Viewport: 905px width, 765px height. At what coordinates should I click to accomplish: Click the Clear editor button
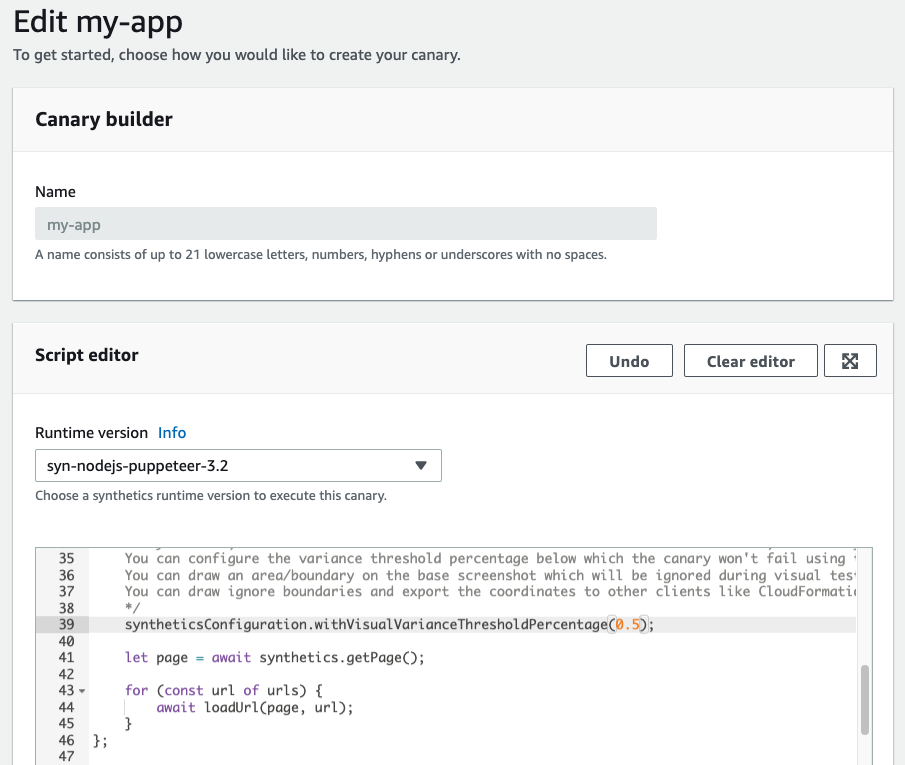click(x=750, y=360)
